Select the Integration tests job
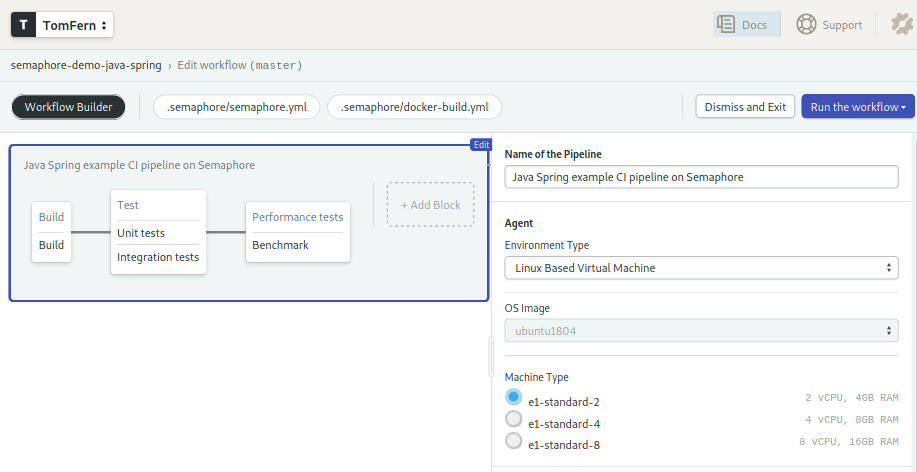917x472 pixels. pyautogui.click(x=158, y=257)
